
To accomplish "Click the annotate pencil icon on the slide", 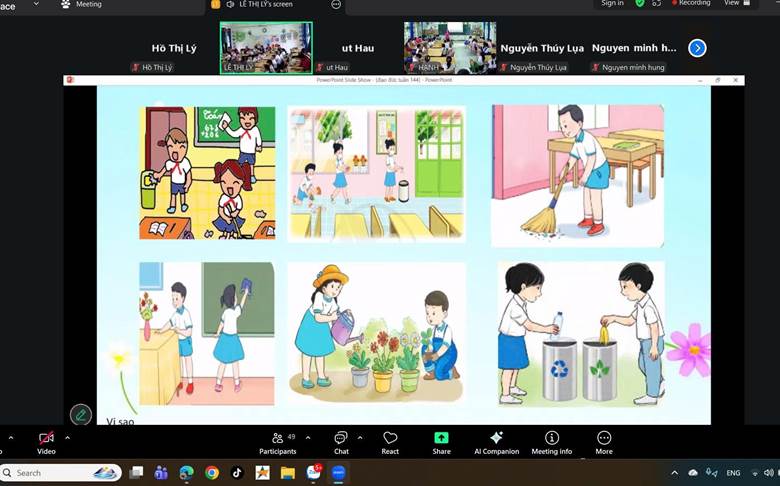I will click(x=81, y=414).
